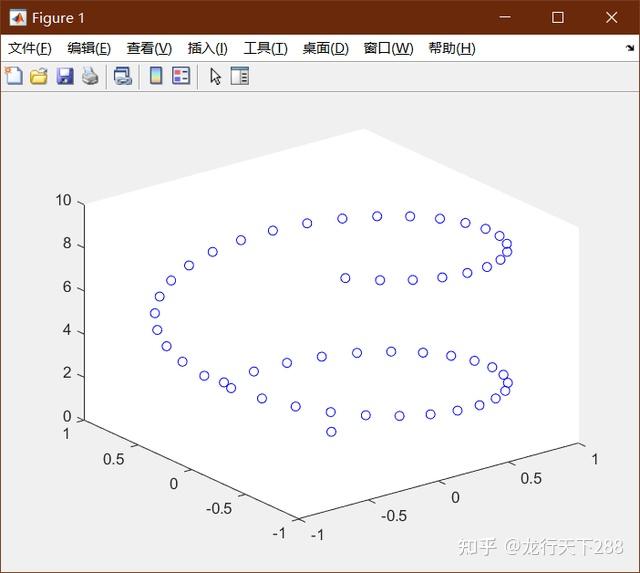Click the MATLAB logo in the title bar
640x573 pixels.
(x=18, y=18)
